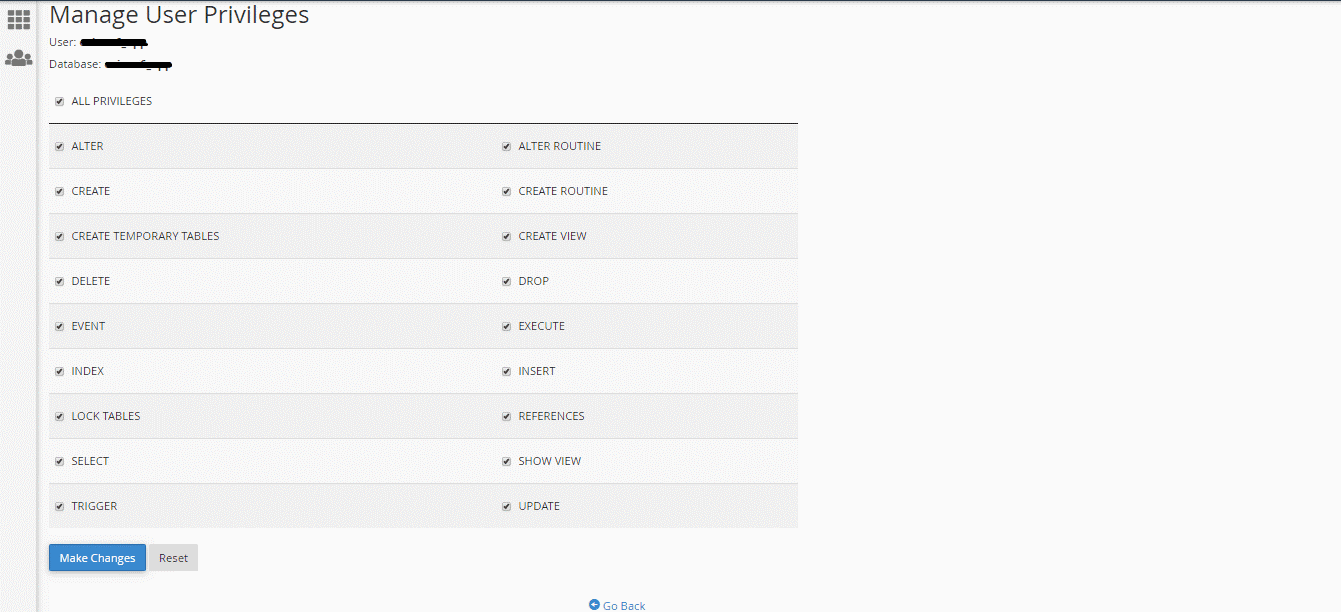Toggle the LOCK TABLES privilege
This screenshot has width=1341, height=612.
(x=59, y=415)
